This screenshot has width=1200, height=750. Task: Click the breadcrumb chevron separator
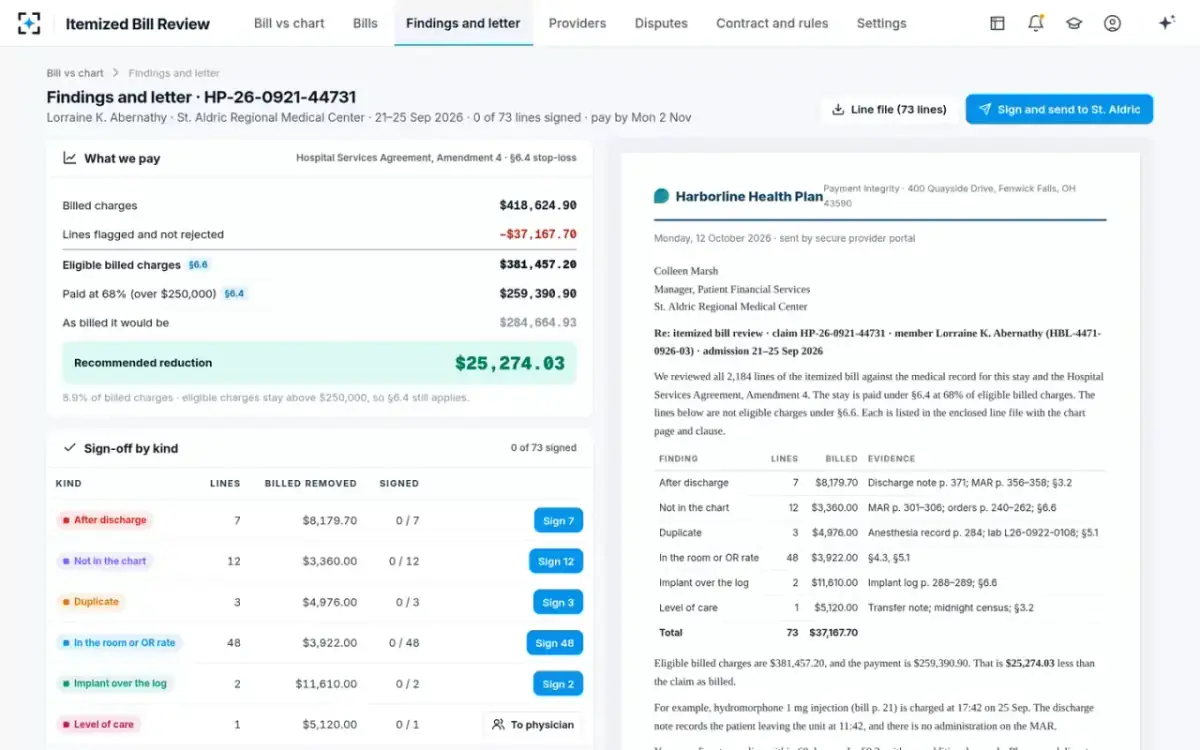point(116,73)
